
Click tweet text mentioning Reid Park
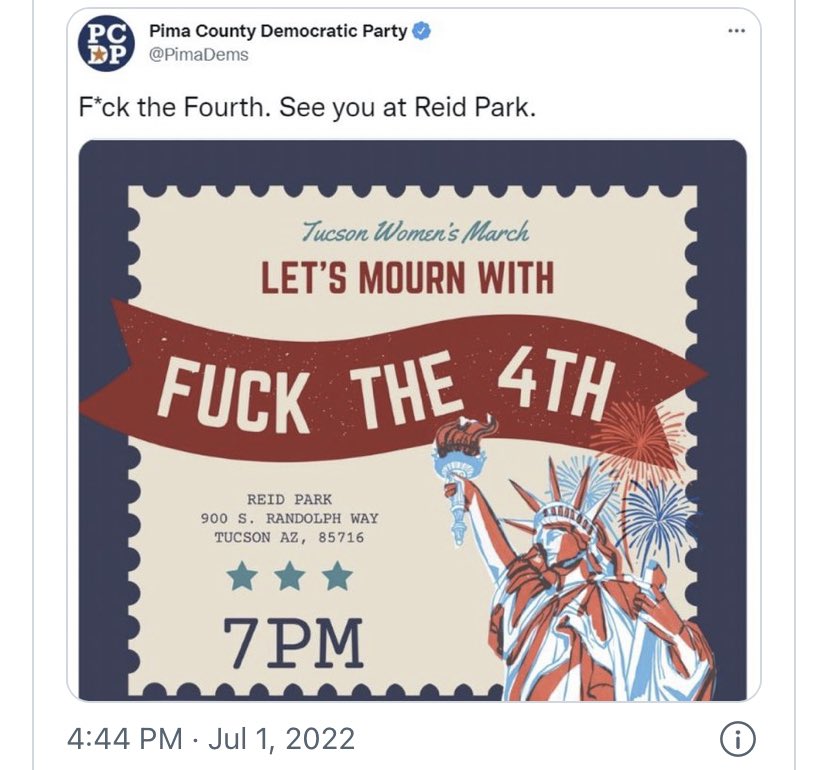pos(307,108)
